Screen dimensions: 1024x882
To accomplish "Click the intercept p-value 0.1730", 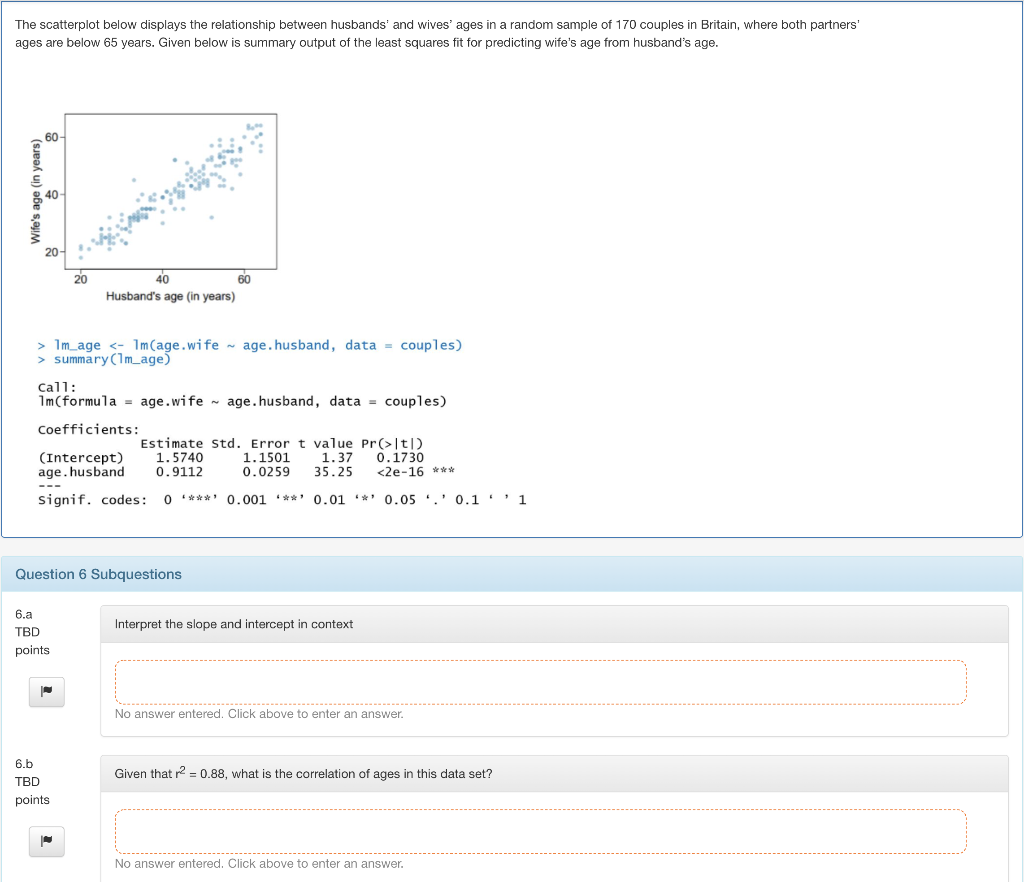I will pos(400,458).
